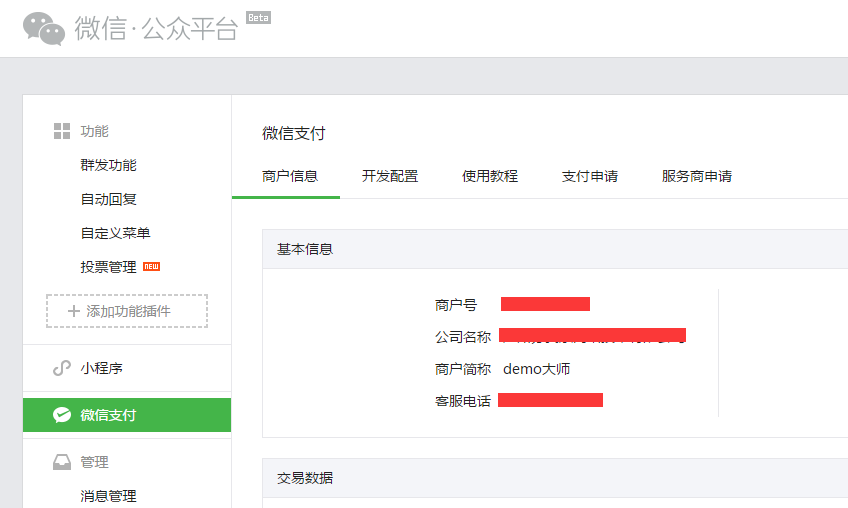The image size is (848, 508).
Task: Click the 功能 sidebar group heading
Action: 95,131
